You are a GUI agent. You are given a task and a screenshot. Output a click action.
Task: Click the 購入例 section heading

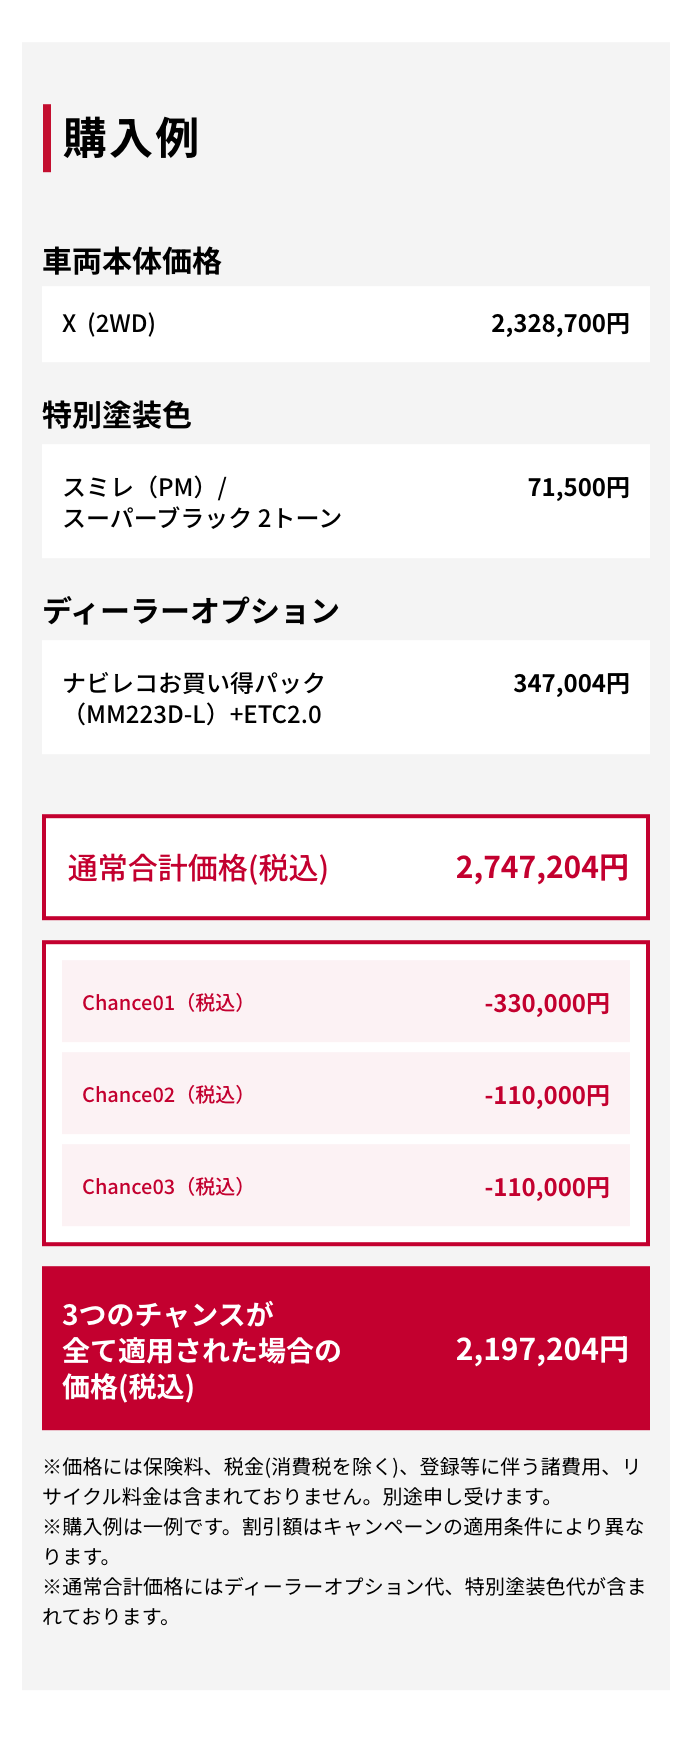point(131,138)
